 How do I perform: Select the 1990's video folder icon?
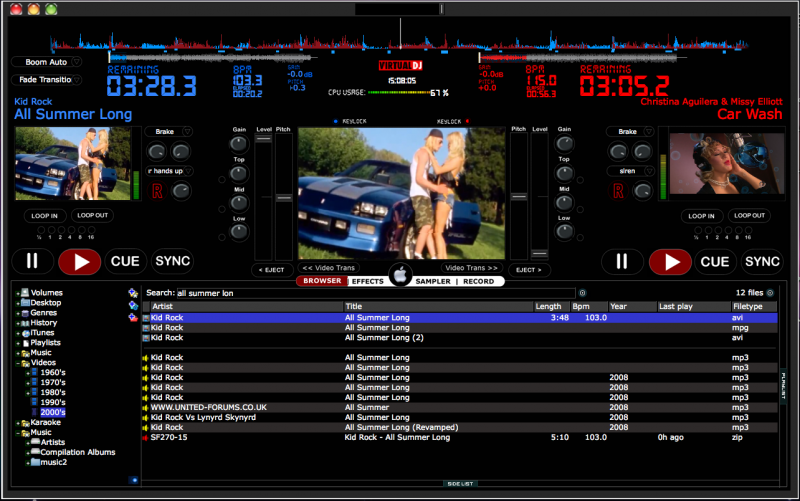(35, 402)
